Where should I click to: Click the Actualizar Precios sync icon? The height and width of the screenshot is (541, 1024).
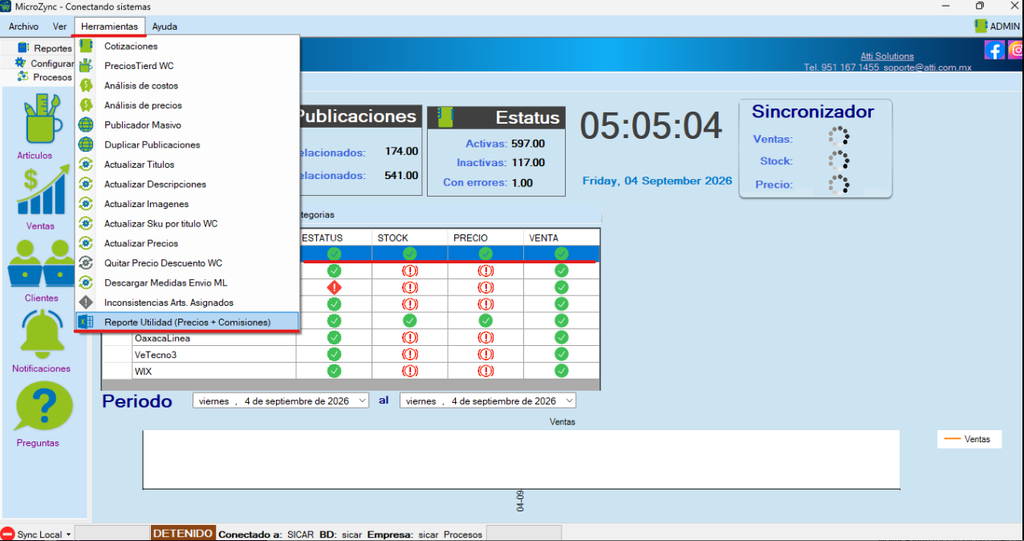pos(86,243)
